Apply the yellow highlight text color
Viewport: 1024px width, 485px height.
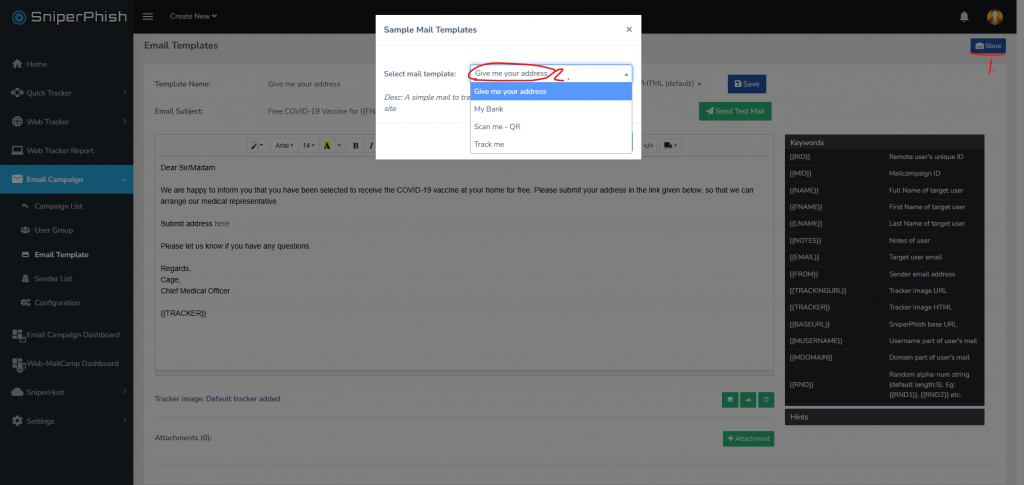[x=327, y=146]
